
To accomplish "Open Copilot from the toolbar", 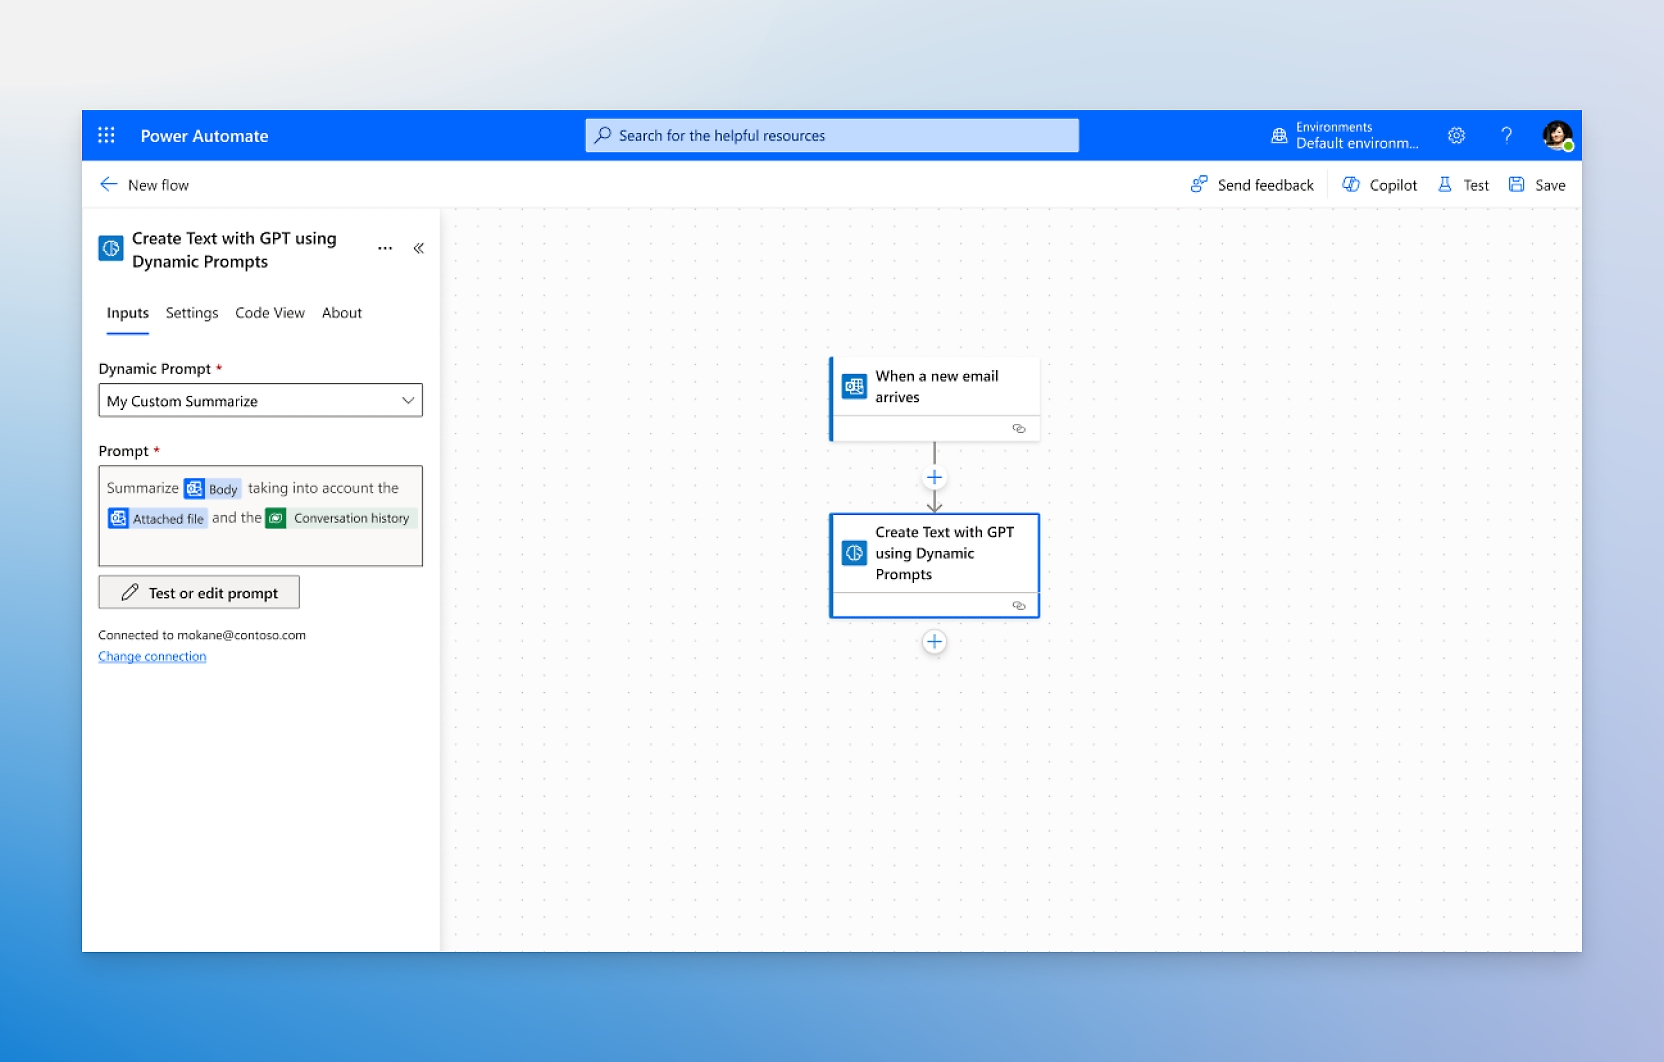I will (x=1380, y=185).
